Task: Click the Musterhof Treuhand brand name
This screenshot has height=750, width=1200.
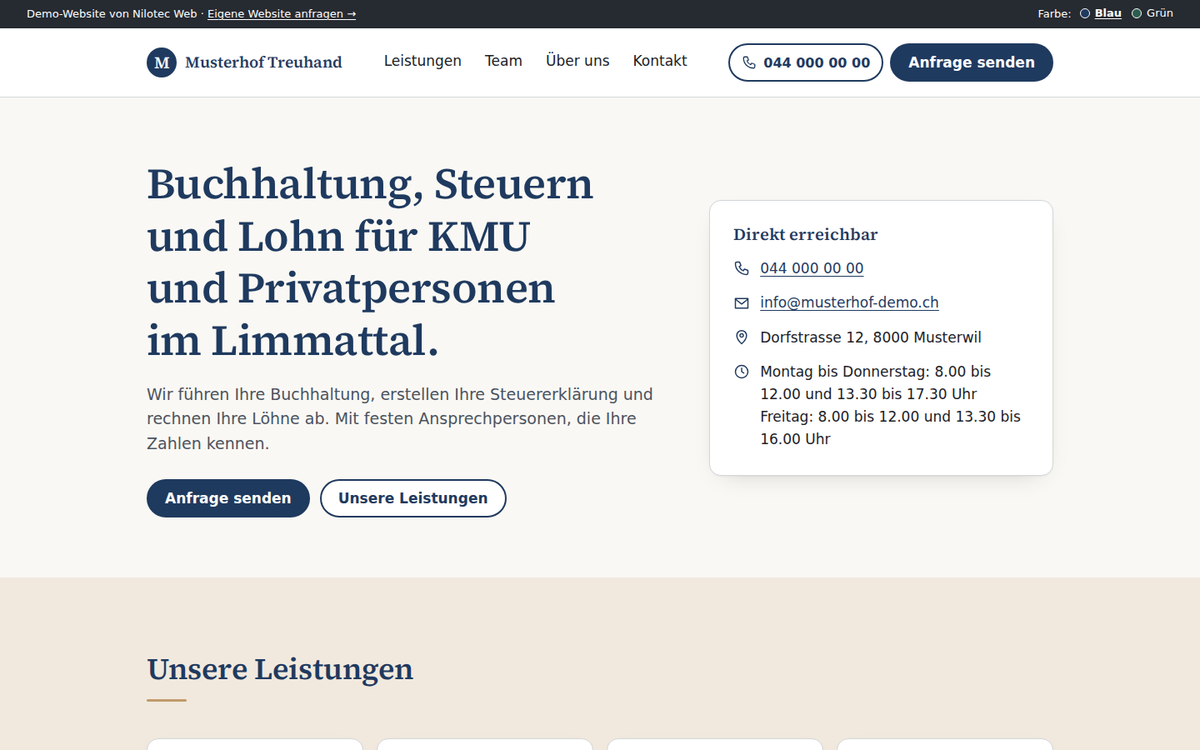Action: pos(264,62)
